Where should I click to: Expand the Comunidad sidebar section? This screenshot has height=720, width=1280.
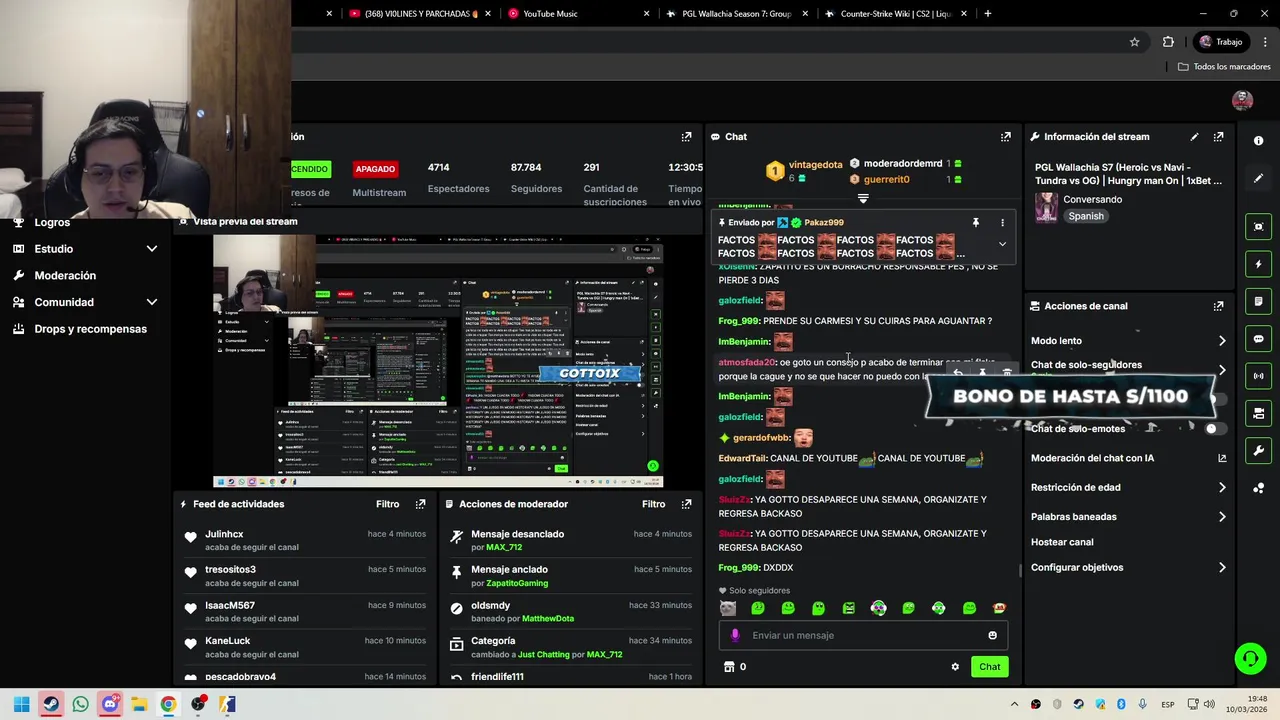152,302
